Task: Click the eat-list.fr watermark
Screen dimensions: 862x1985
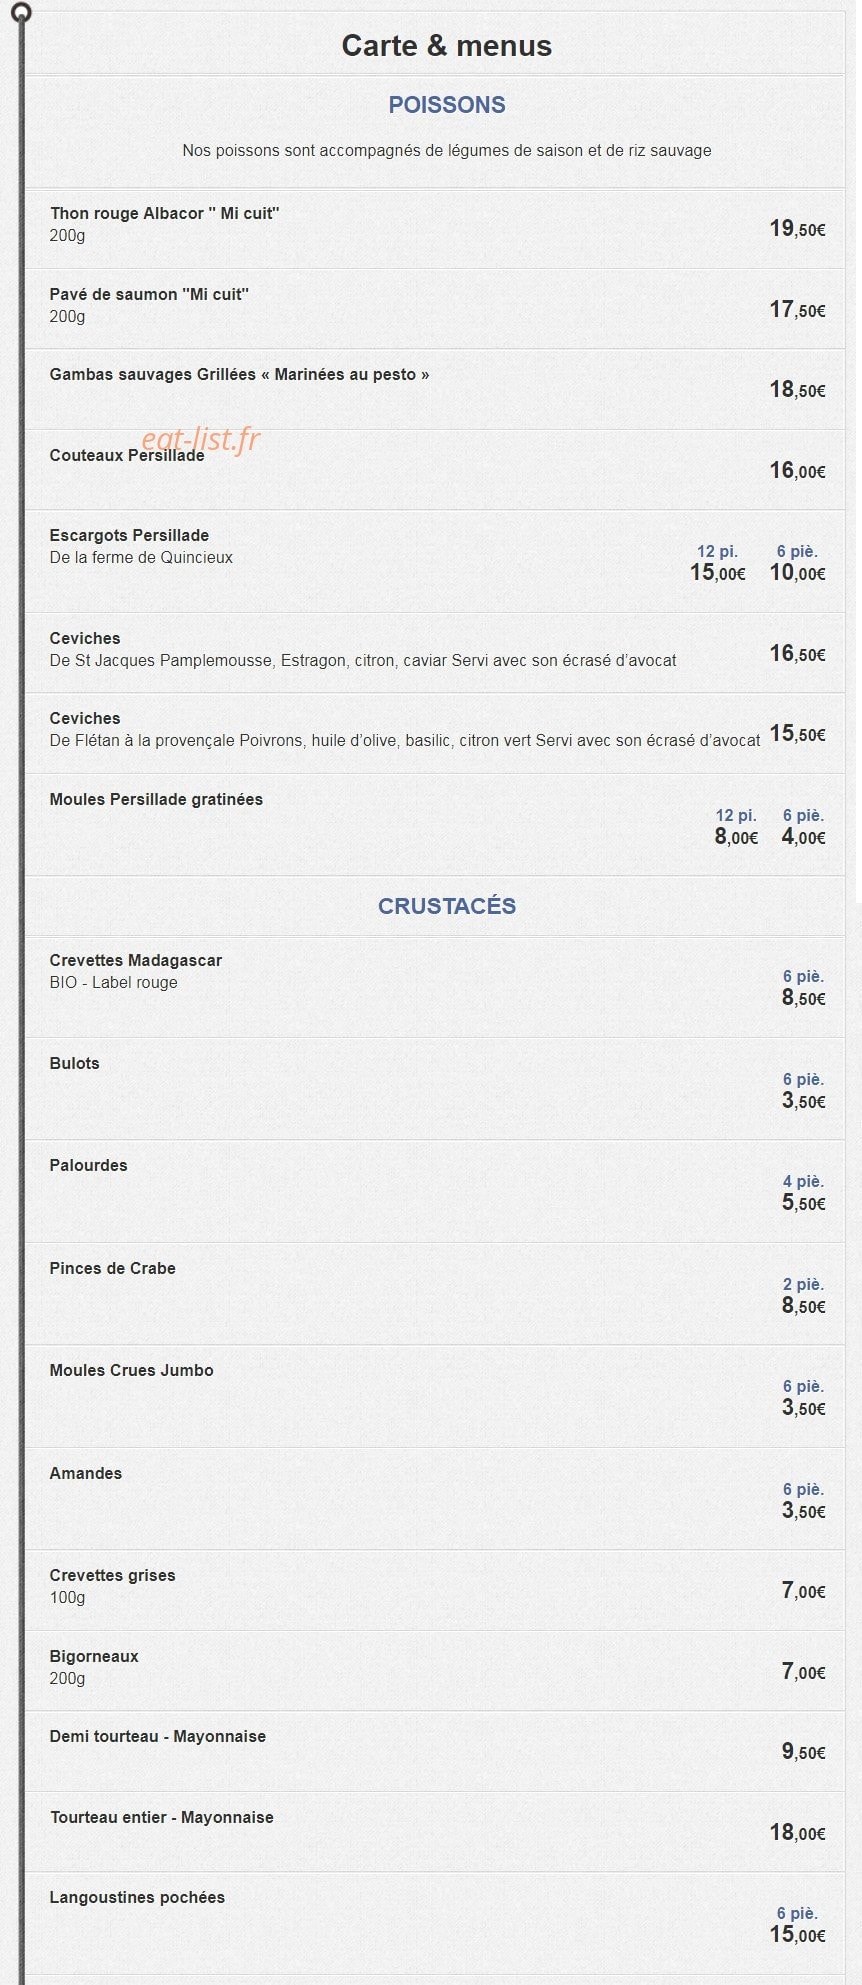Action: coord(200,438)
